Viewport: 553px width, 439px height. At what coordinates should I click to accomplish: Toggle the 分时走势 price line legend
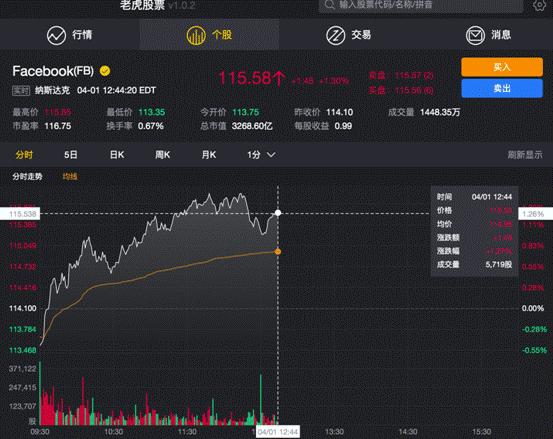pos(27,176)
